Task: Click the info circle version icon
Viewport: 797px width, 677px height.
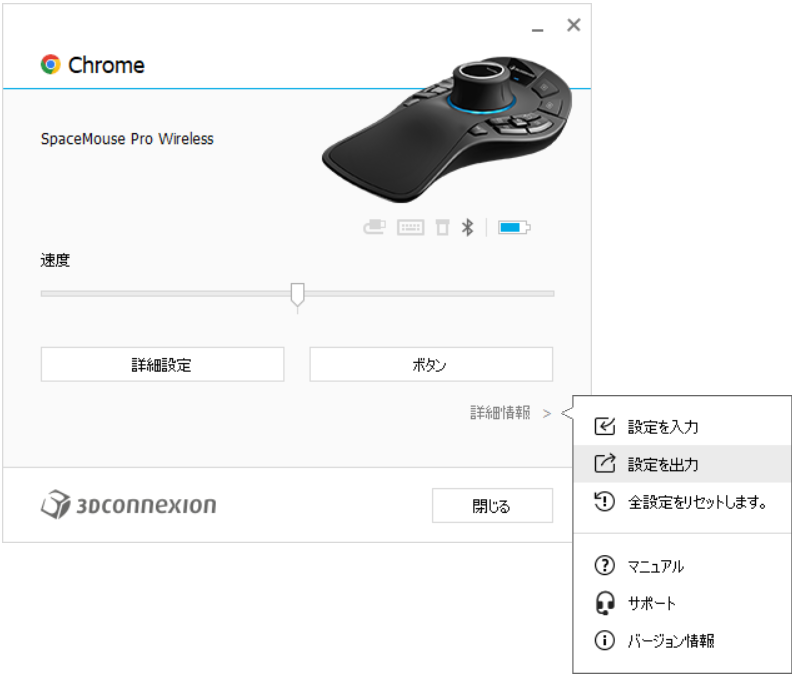Action: pyautogui.click(x=605, y=640)
